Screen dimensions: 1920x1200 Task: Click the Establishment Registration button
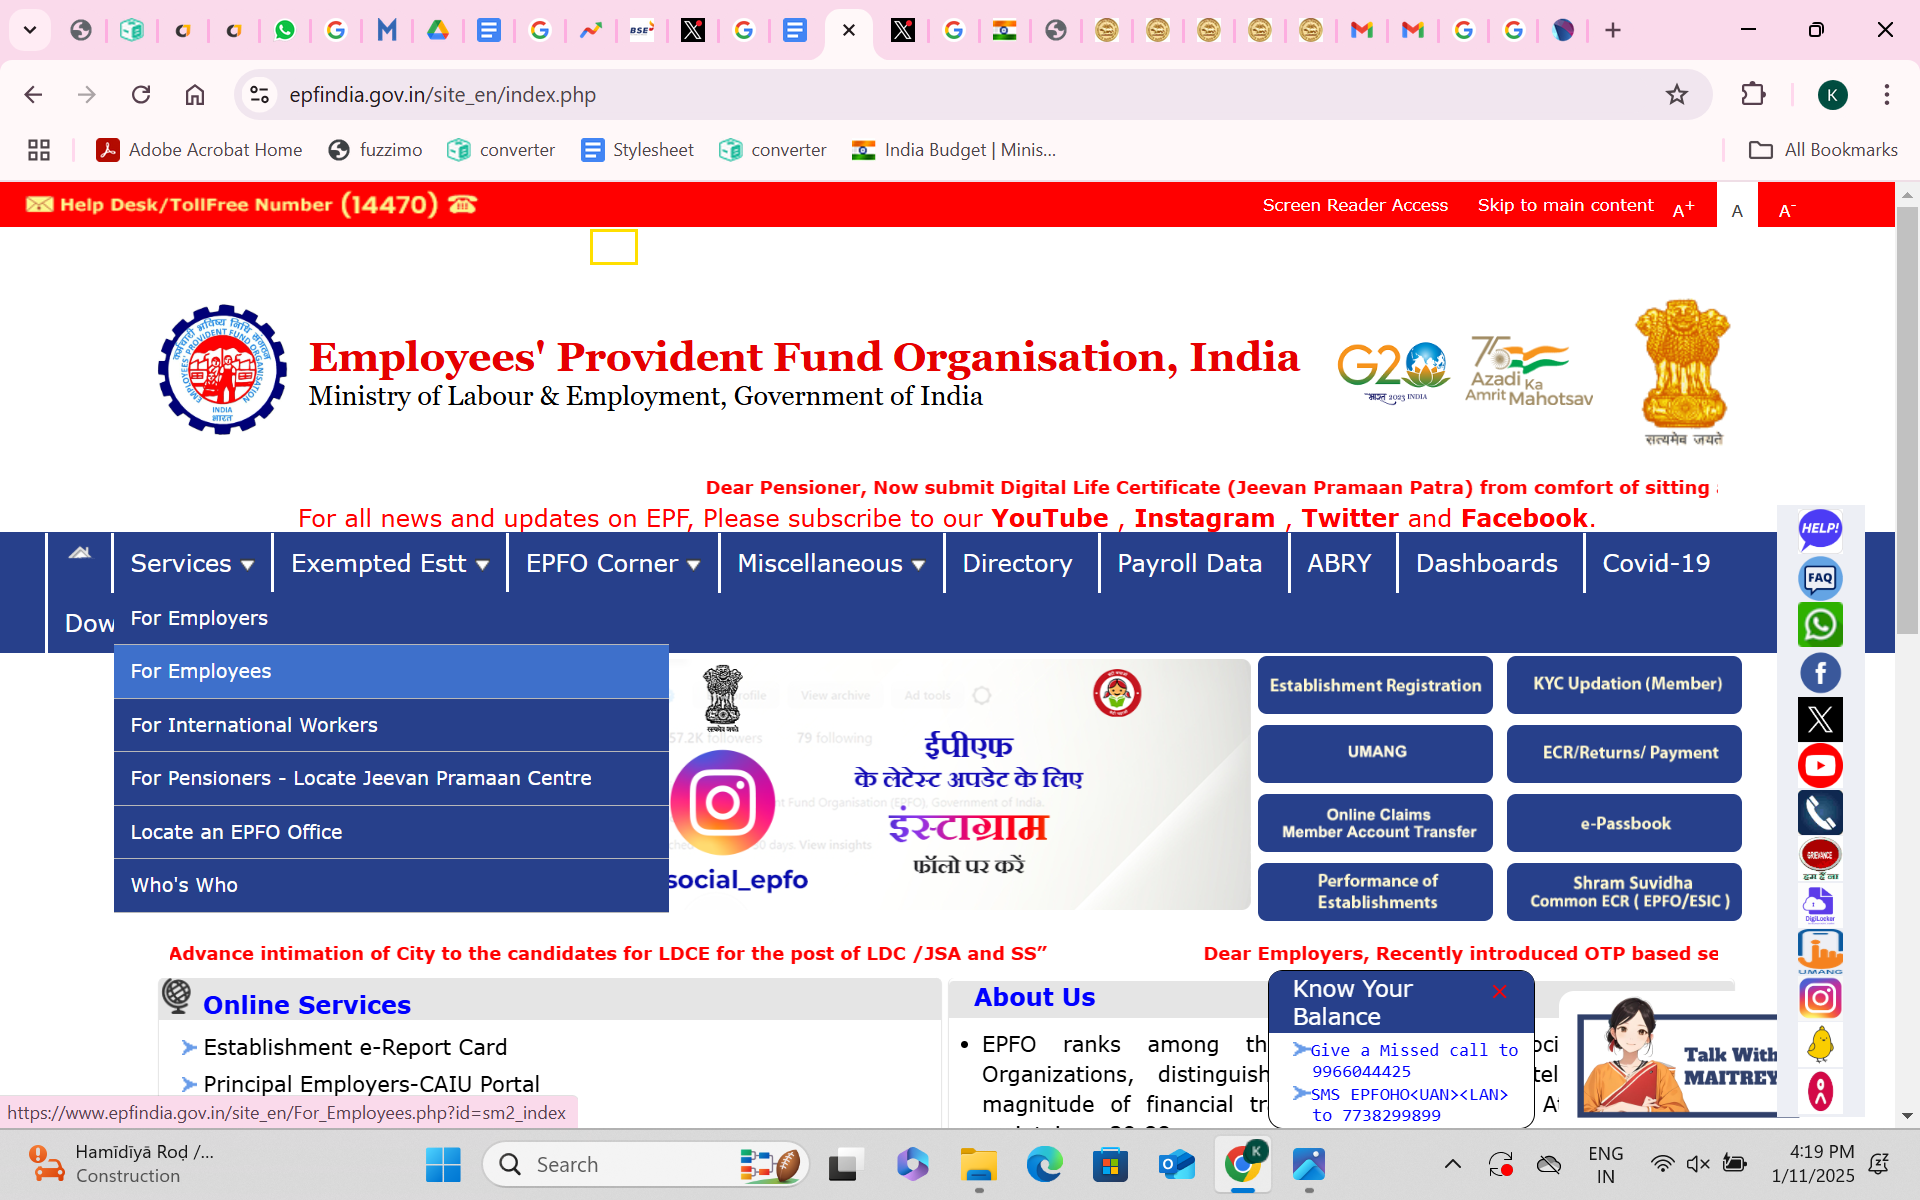tap(1374, 685)
